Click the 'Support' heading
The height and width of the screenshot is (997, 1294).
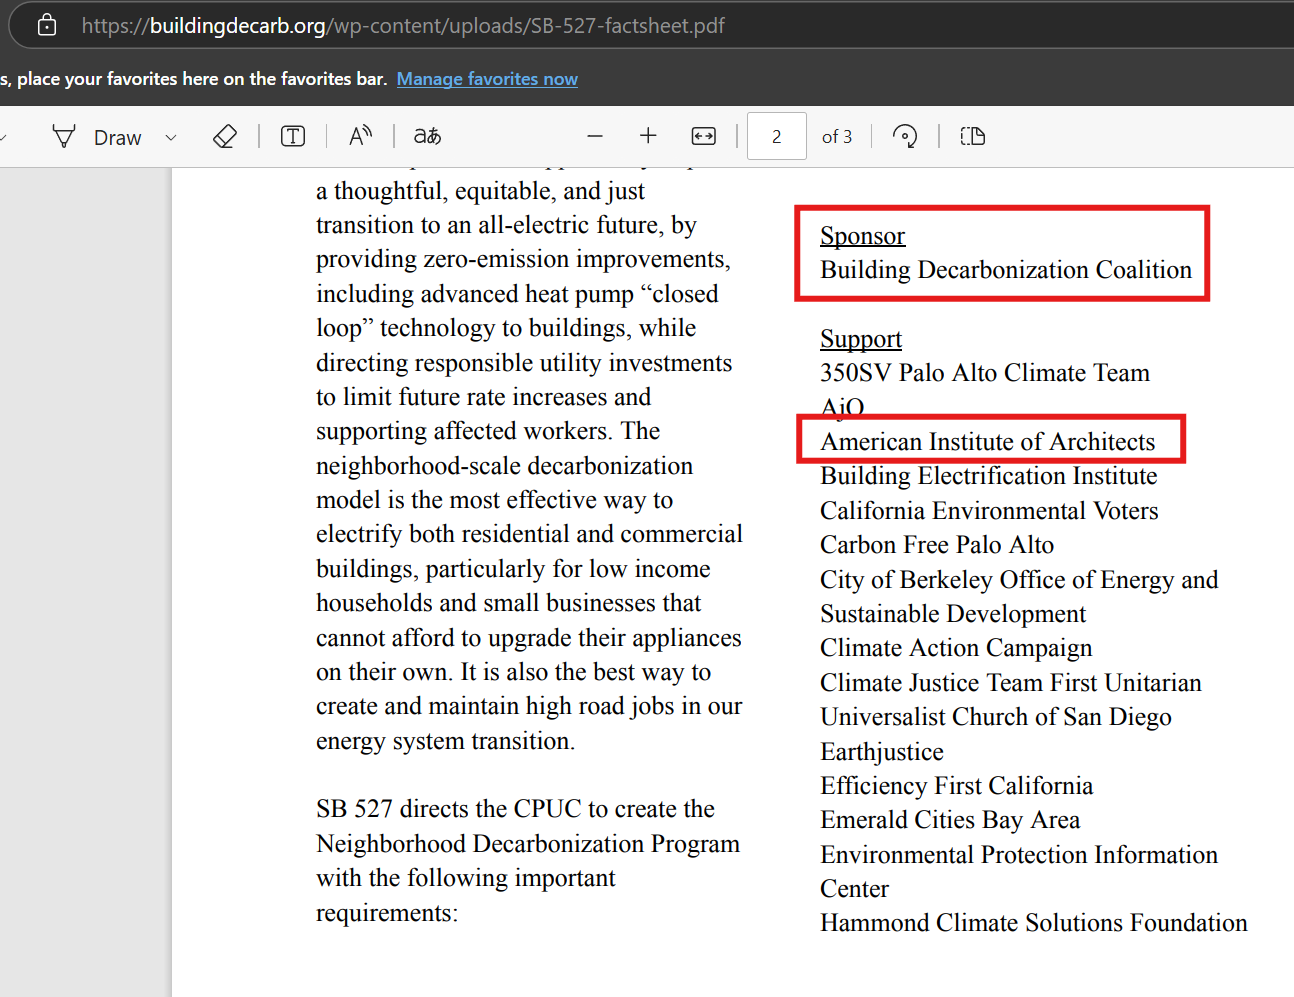[x=861, y=339]
